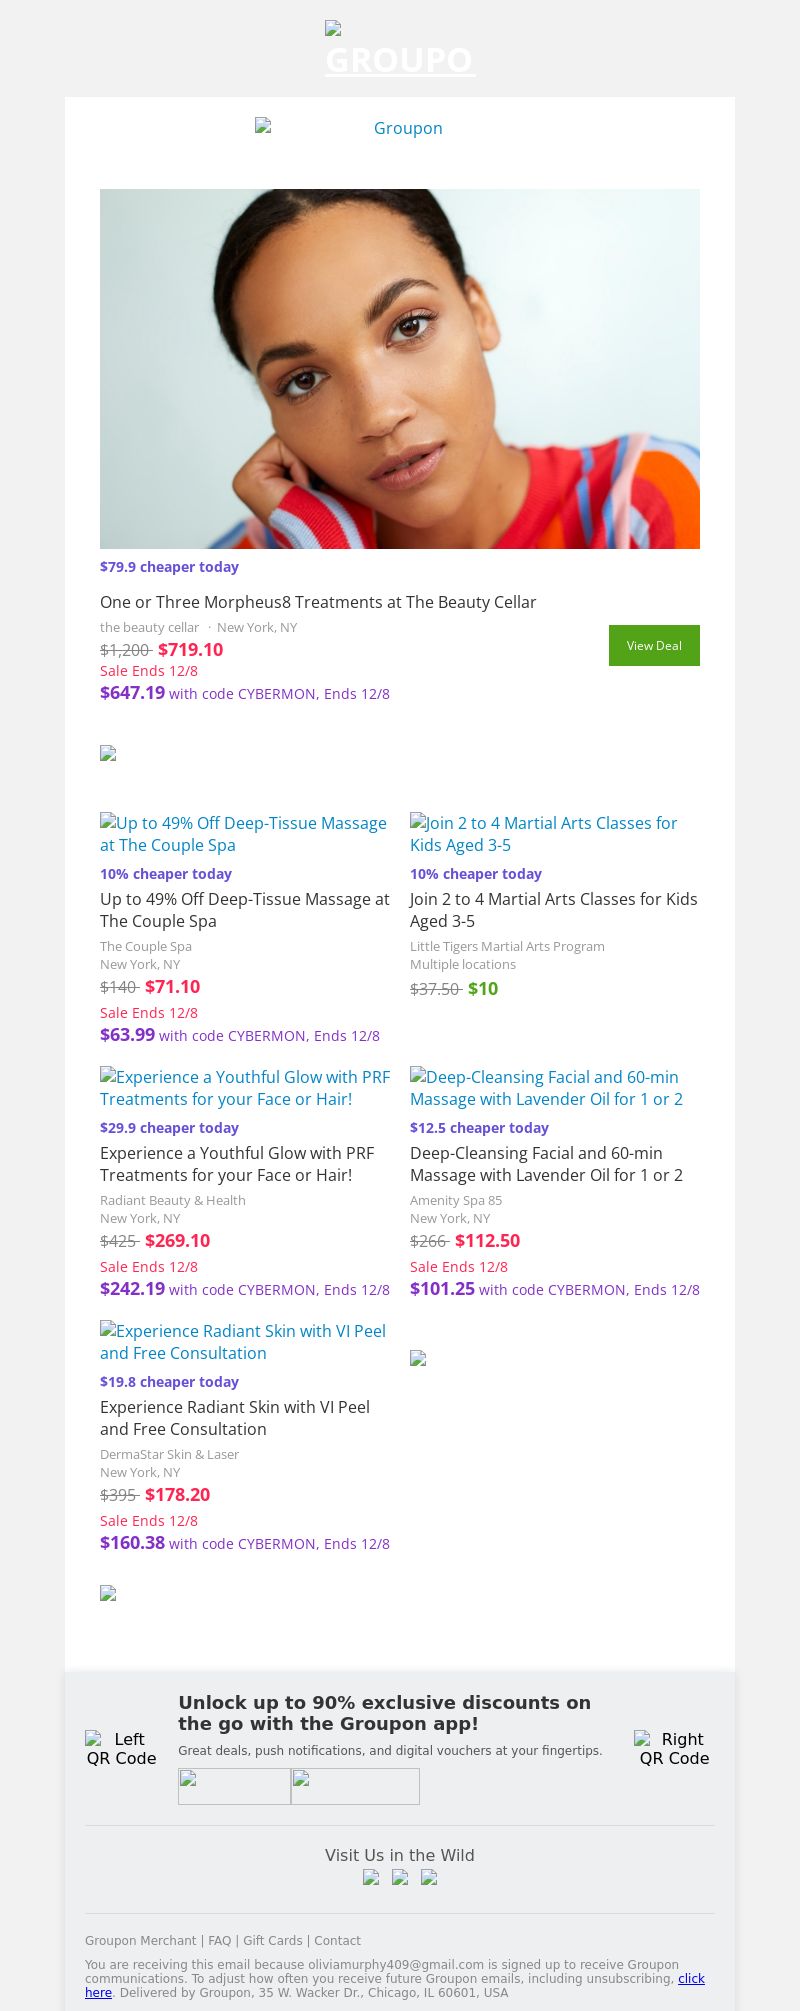Open the Morpheus8 Treatments deal photo
This screenshot has height=2011, width=800.
[400, 368]
